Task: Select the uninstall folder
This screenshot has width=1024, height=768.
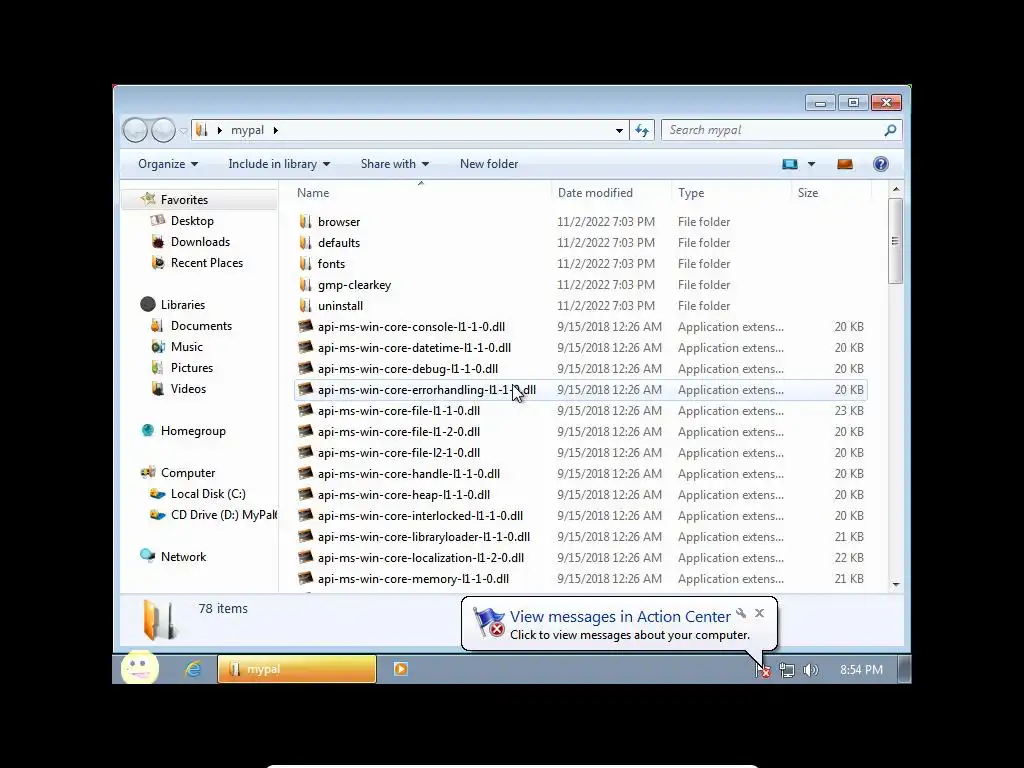Action: [340, 306]
